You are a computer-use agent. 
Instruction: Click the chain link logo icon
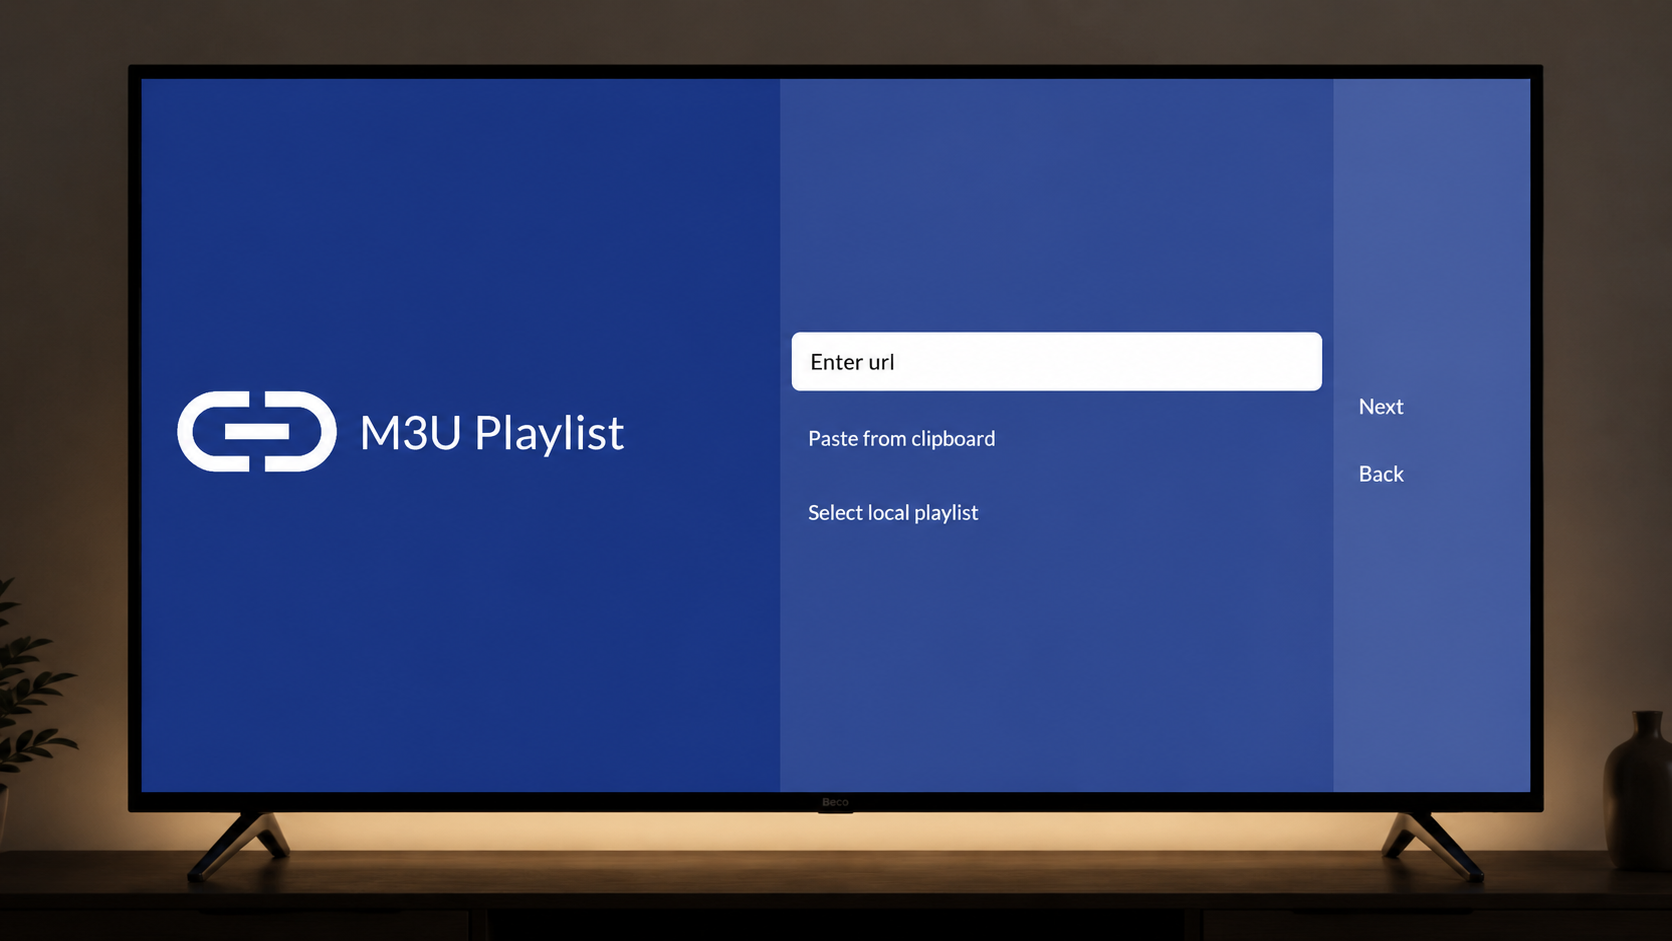click(257, 431)
